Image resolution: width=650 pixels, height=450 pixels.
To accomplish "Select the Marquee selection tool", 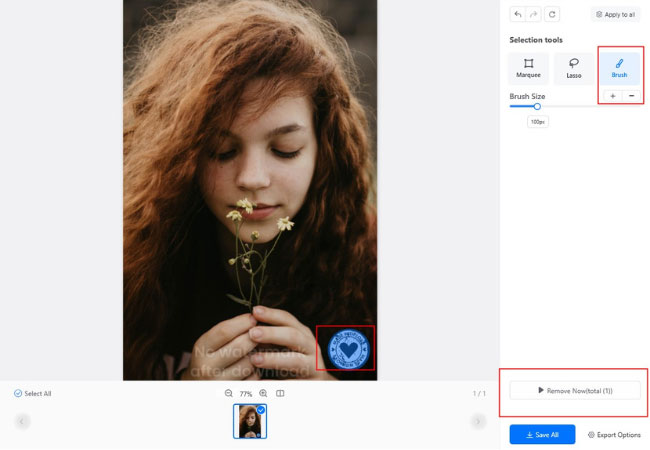I will [528, 67].
